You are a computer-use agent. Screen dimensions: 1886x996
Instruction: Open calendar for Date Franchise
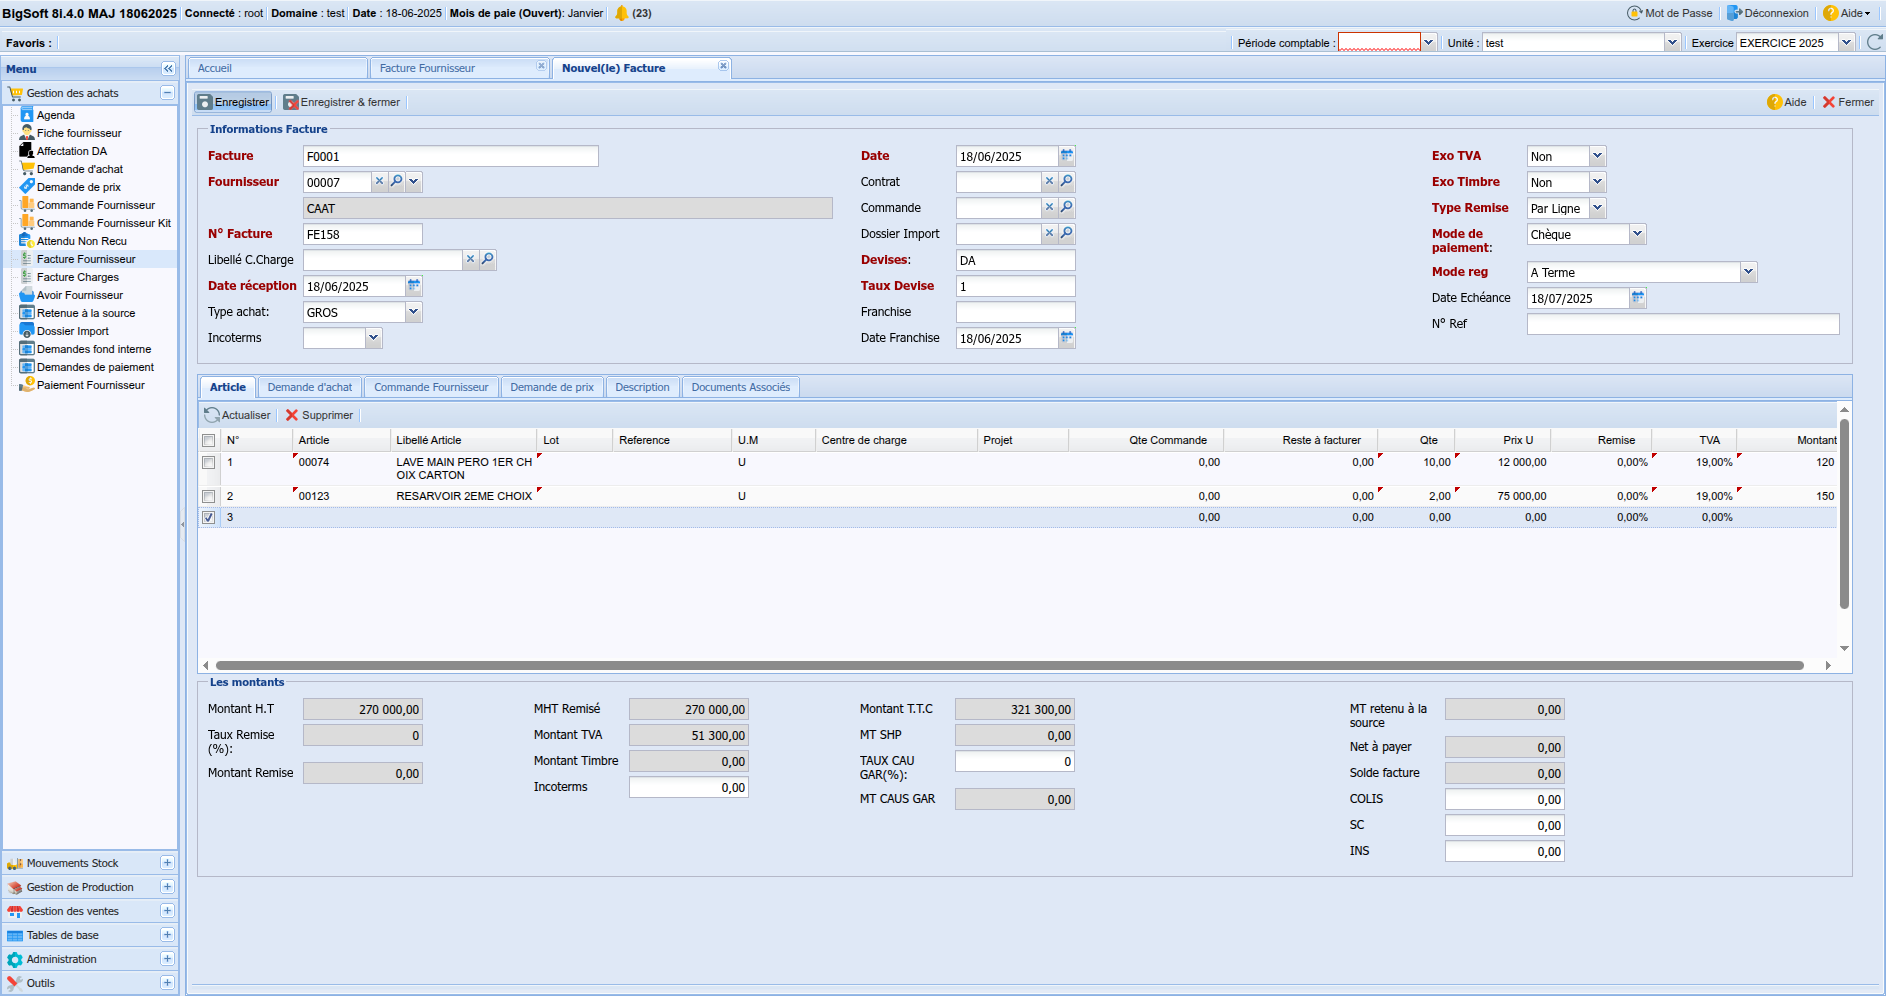click(1067, 338)
